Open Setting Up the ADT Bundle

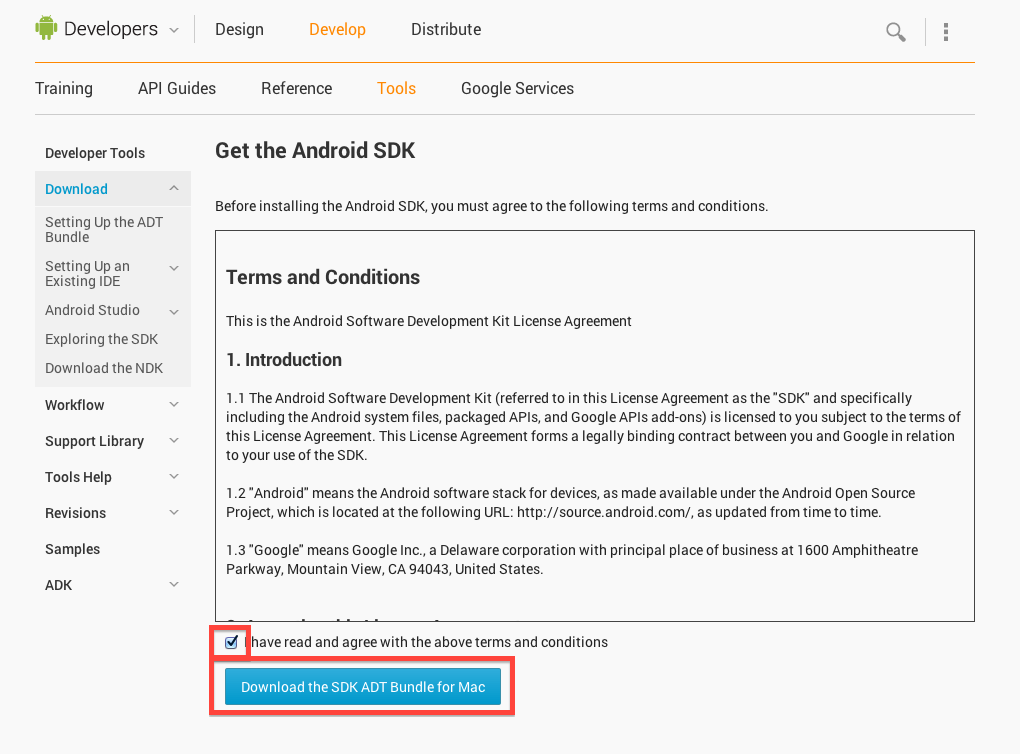click(104, 230)
